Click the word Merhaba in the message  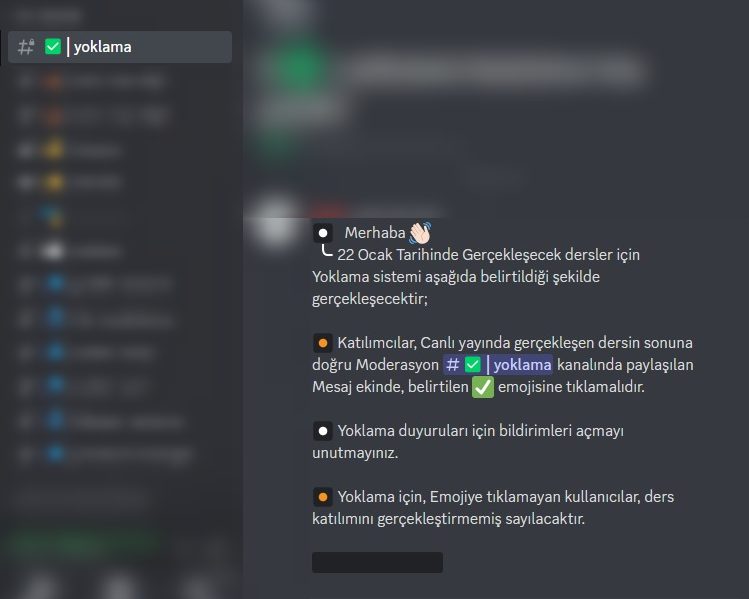pyautogui.click(x=375, y=233)
